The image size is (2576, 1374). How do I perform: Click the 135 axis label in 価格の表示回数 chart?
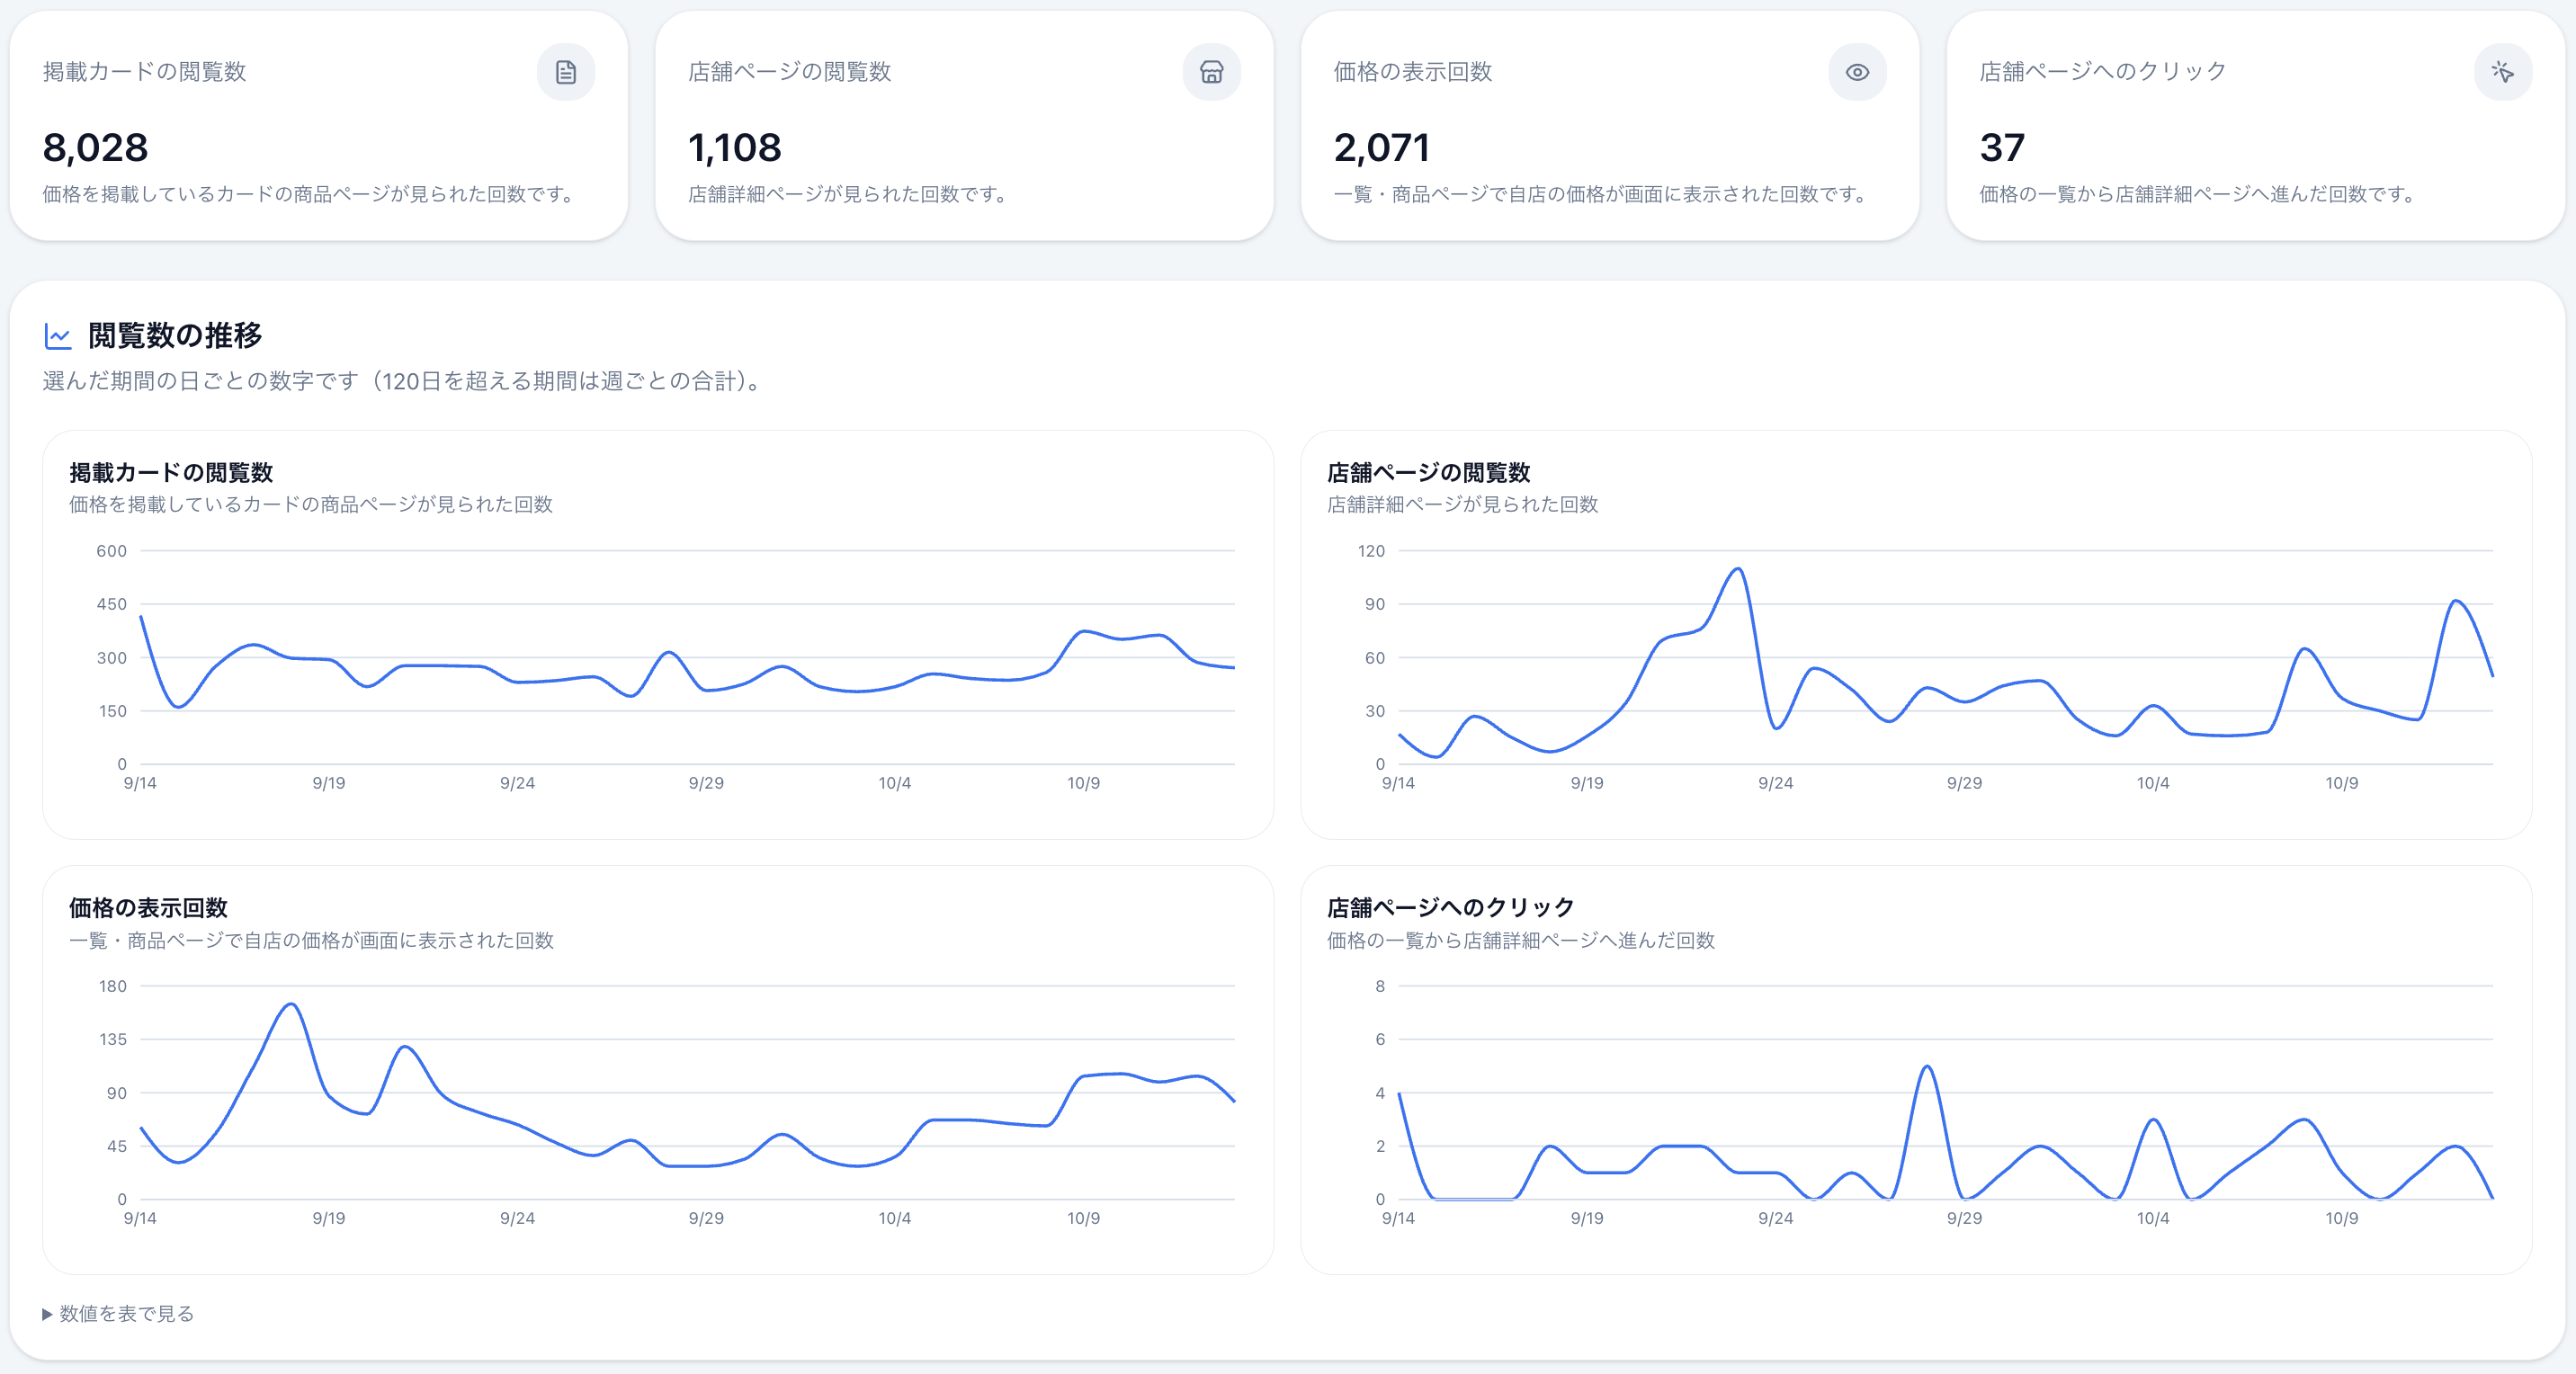point(112,1039)
